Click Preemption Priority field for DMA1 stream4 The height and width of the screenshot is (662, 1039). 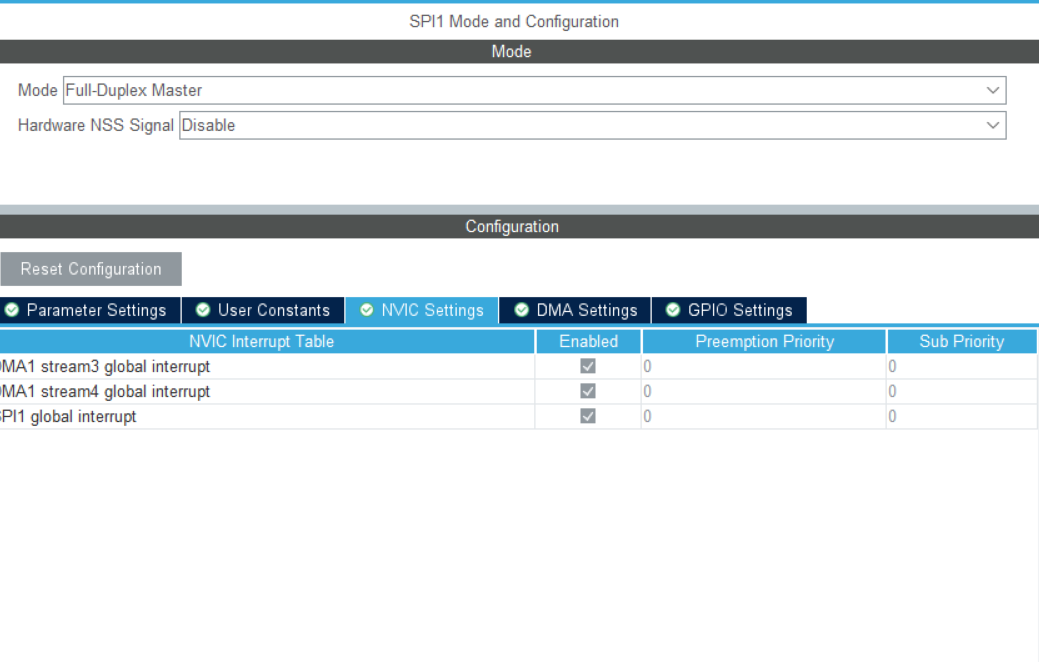coord(763,391)
